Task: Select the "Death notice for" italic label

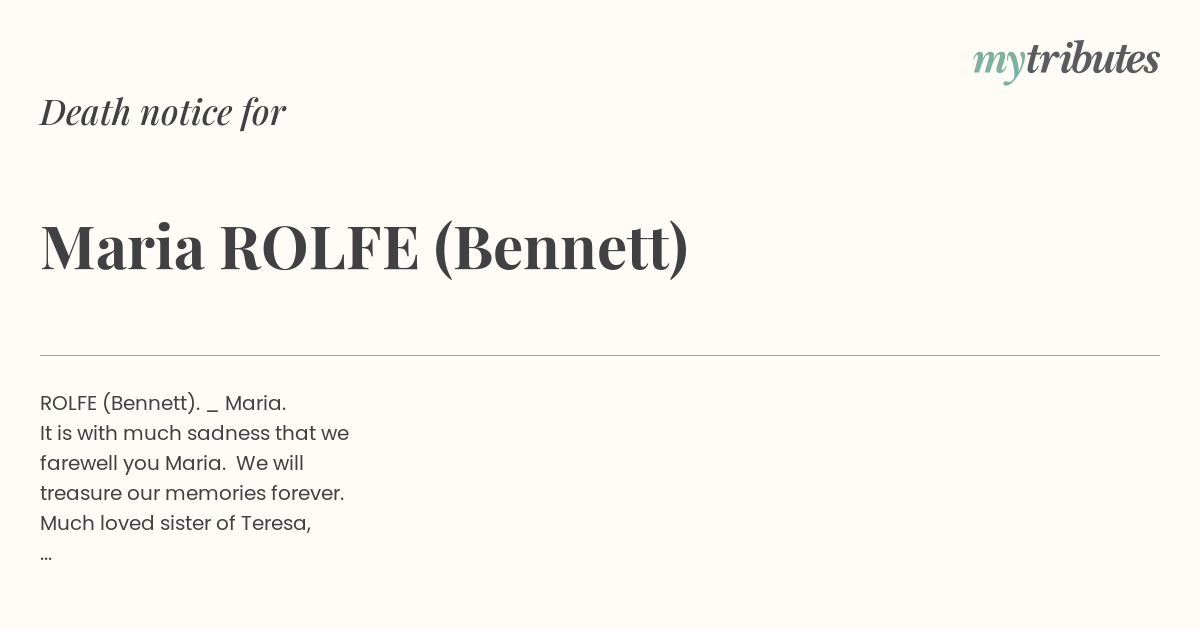Action: click(x=163, y=112)
